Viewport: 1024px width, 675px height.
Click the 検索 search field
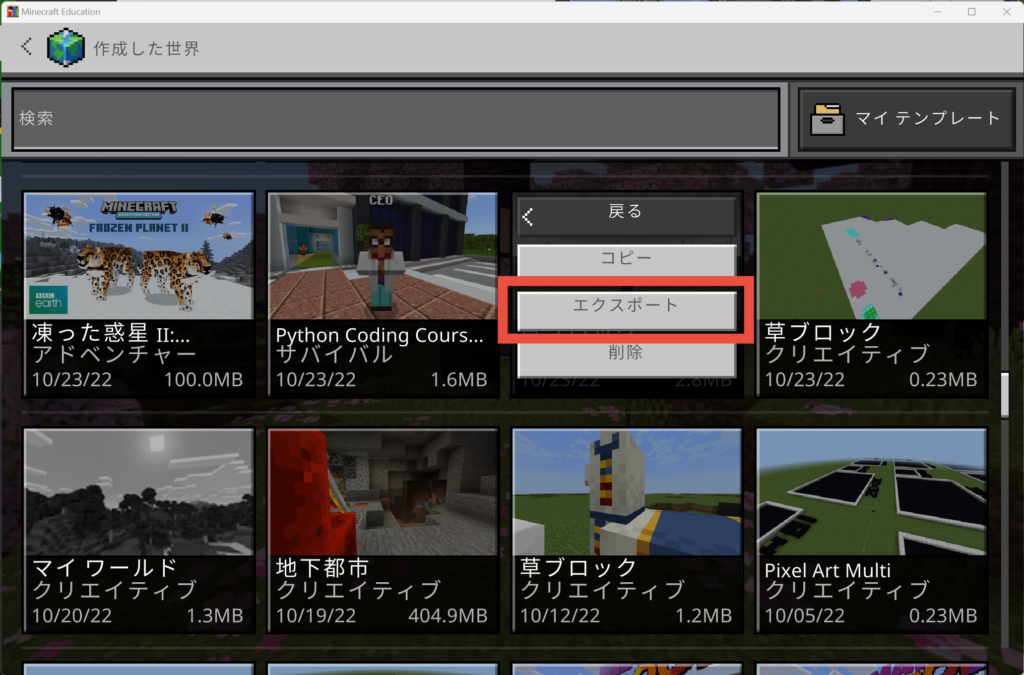[396, 119]
